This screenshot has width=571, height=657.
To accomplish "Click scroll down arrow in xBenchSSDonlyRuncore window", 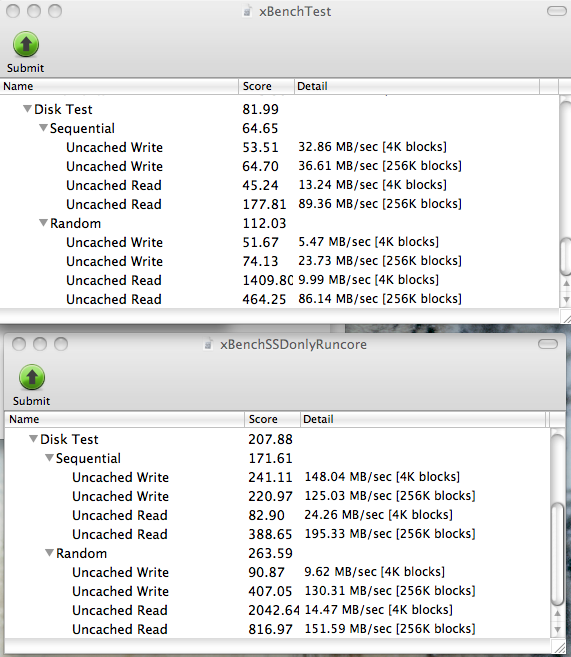I will pos(557,629).
